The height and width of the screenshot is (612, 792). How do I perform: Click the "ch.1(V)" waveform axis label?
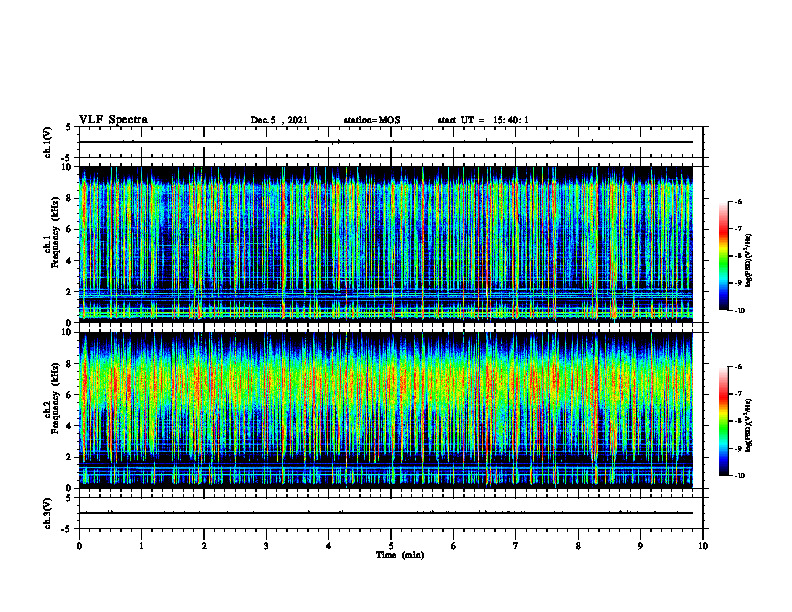48,142
